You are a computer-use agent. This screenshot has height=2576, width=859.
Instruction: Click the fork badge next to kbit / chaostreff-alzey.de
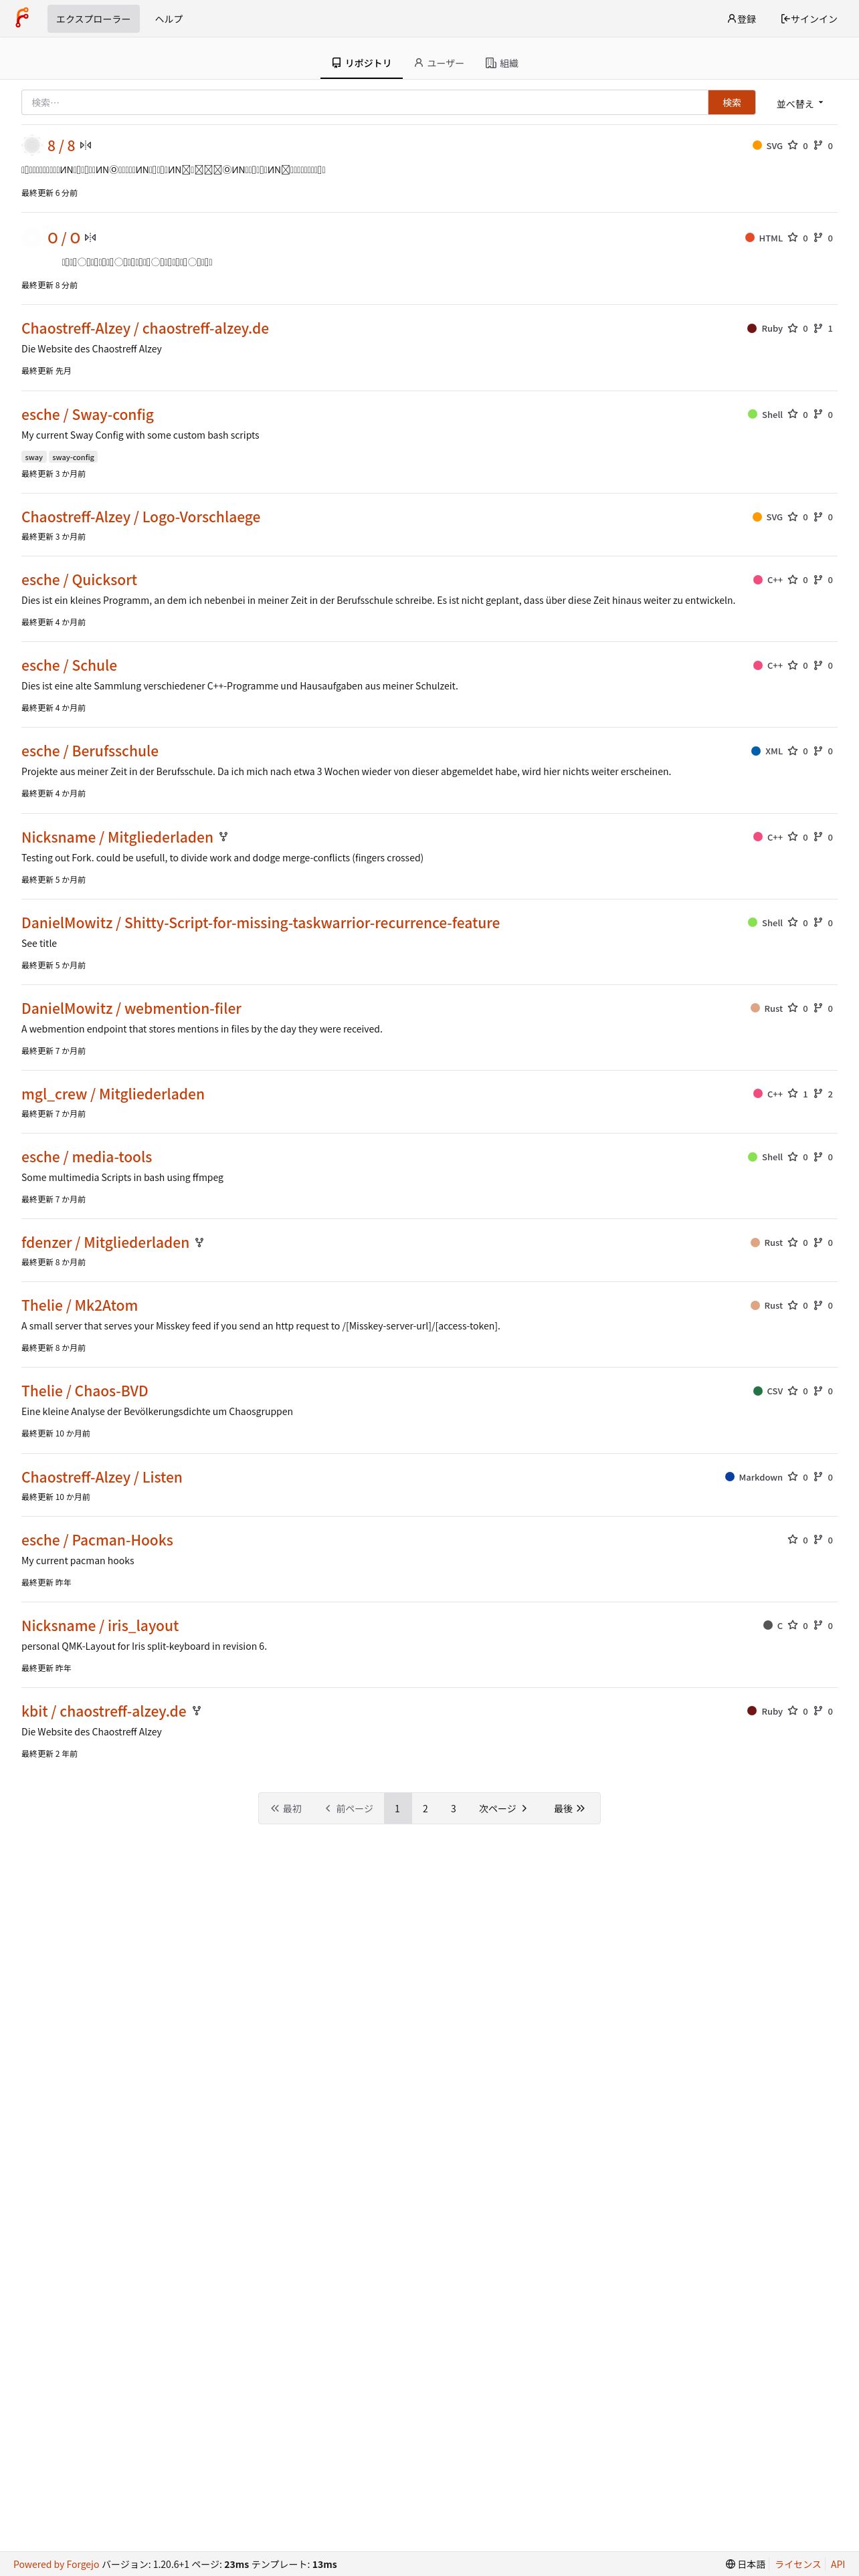pyautogui.click(x=196, y=1711)
